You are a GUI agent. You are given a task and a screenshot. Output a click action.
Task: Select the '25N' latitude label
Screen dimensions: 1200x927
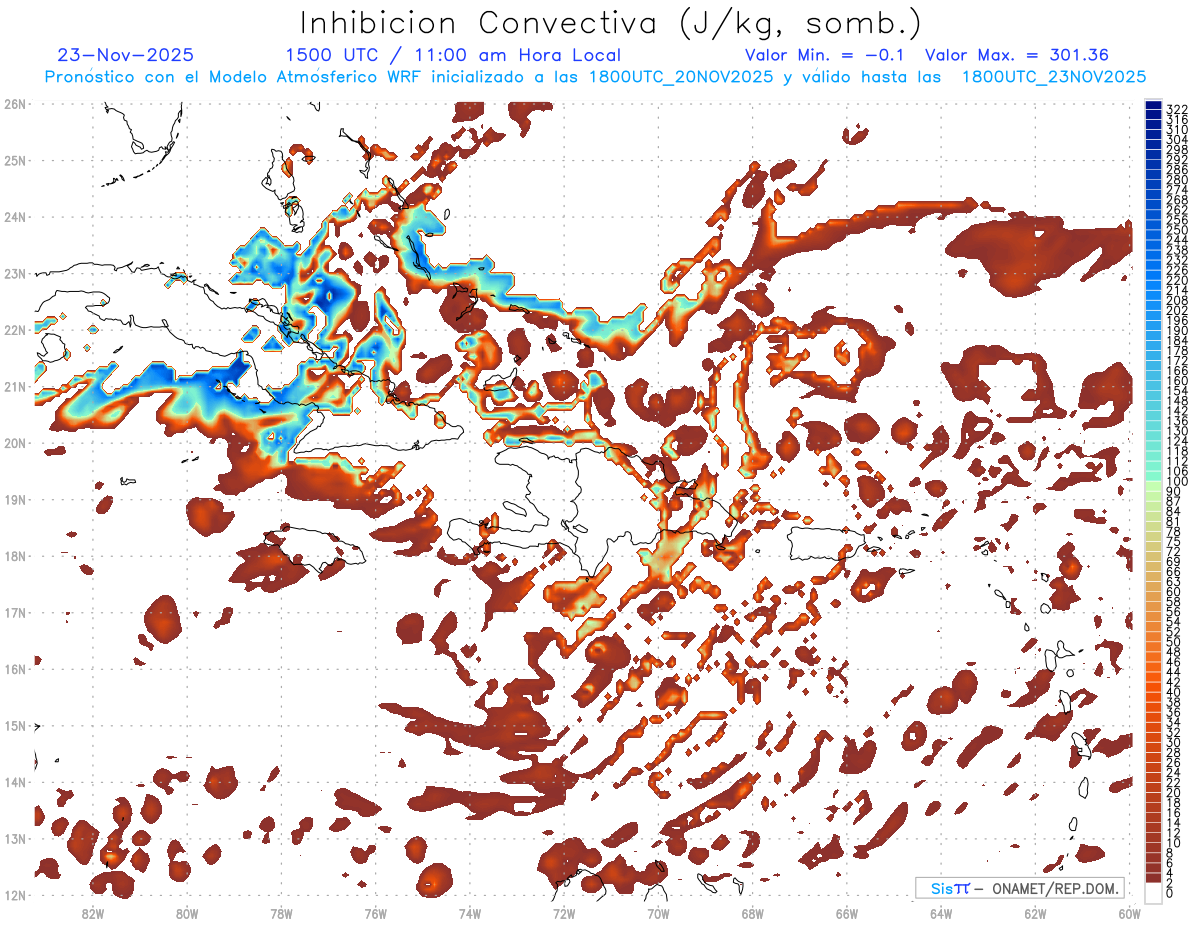15,160
